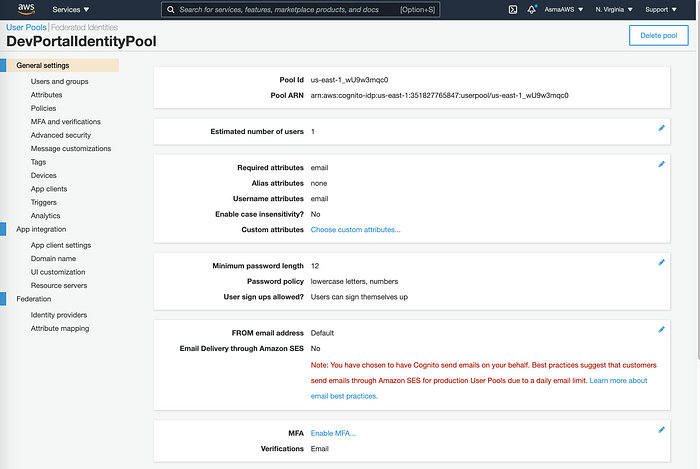
Task: Expand the Services dropdown menu
Action: (71, 9)
